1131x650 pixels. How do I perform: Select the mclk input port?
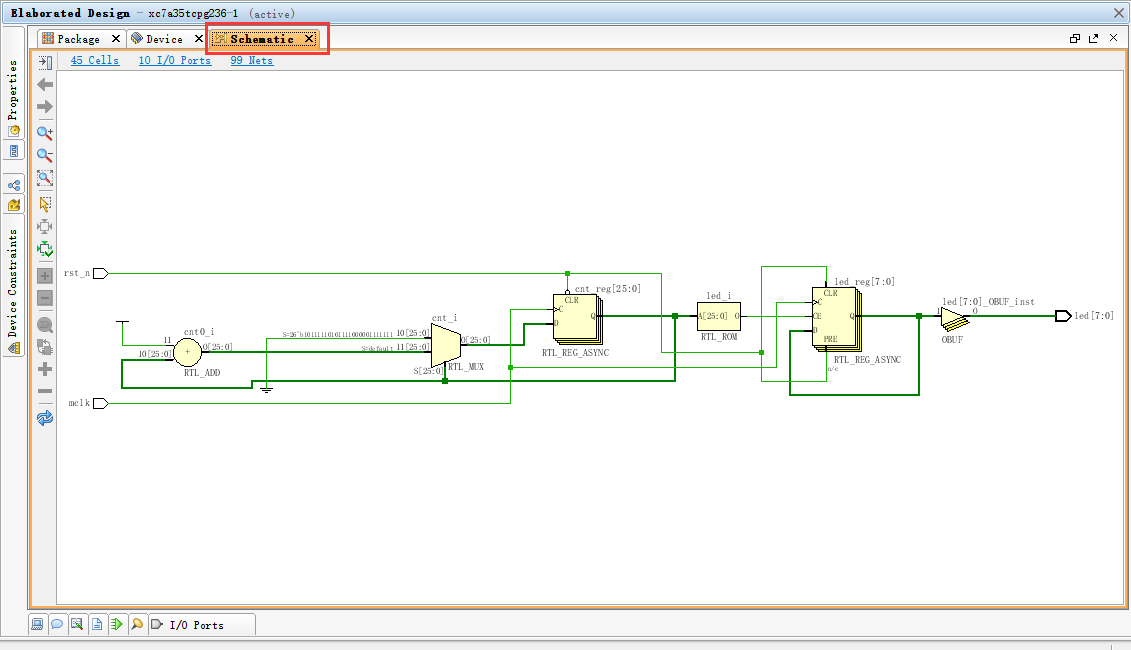pyautogui.click(x=100, y=403)
